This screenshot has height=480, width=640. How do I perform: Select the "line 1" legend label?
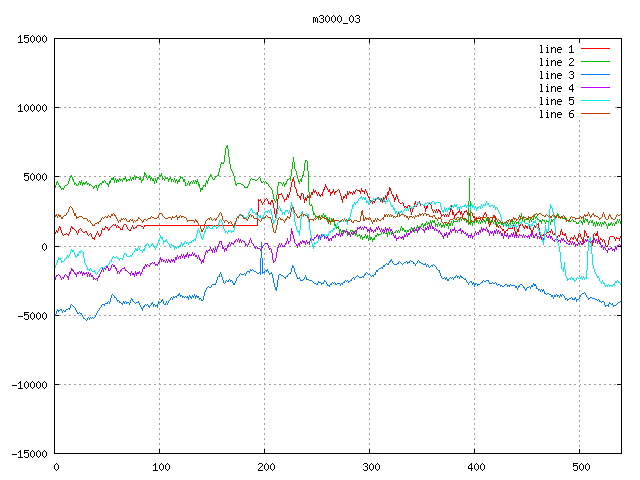pos(556,49)
